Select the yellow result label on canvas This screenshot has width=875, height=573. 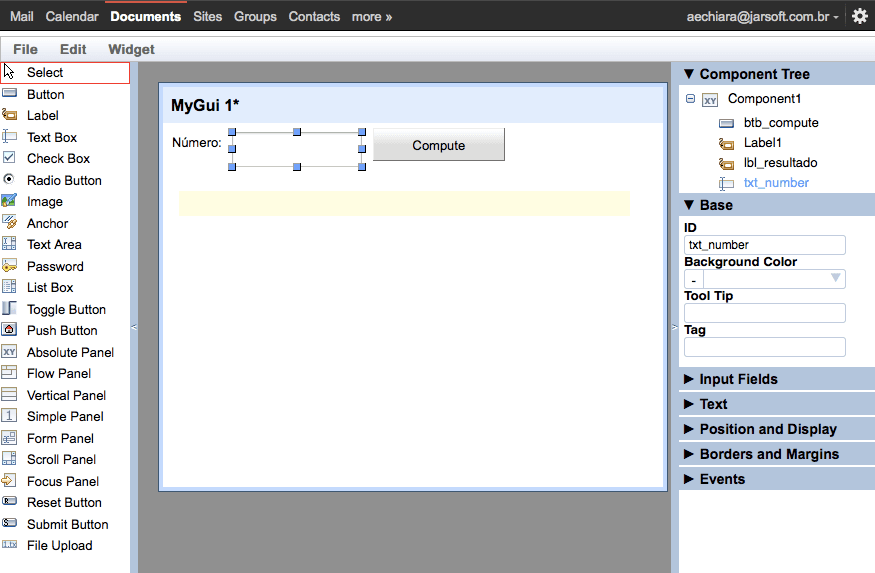click(x=404, y=203)
